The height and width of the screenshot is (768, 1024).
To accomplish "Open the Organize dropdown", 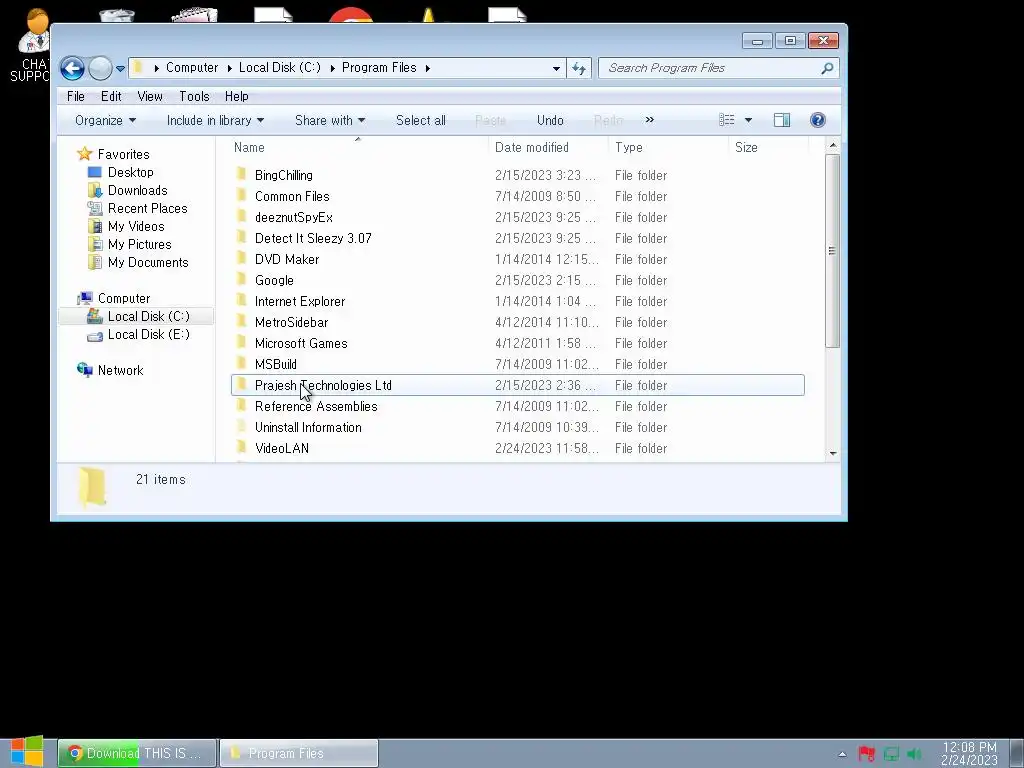I will pos(105,120).
